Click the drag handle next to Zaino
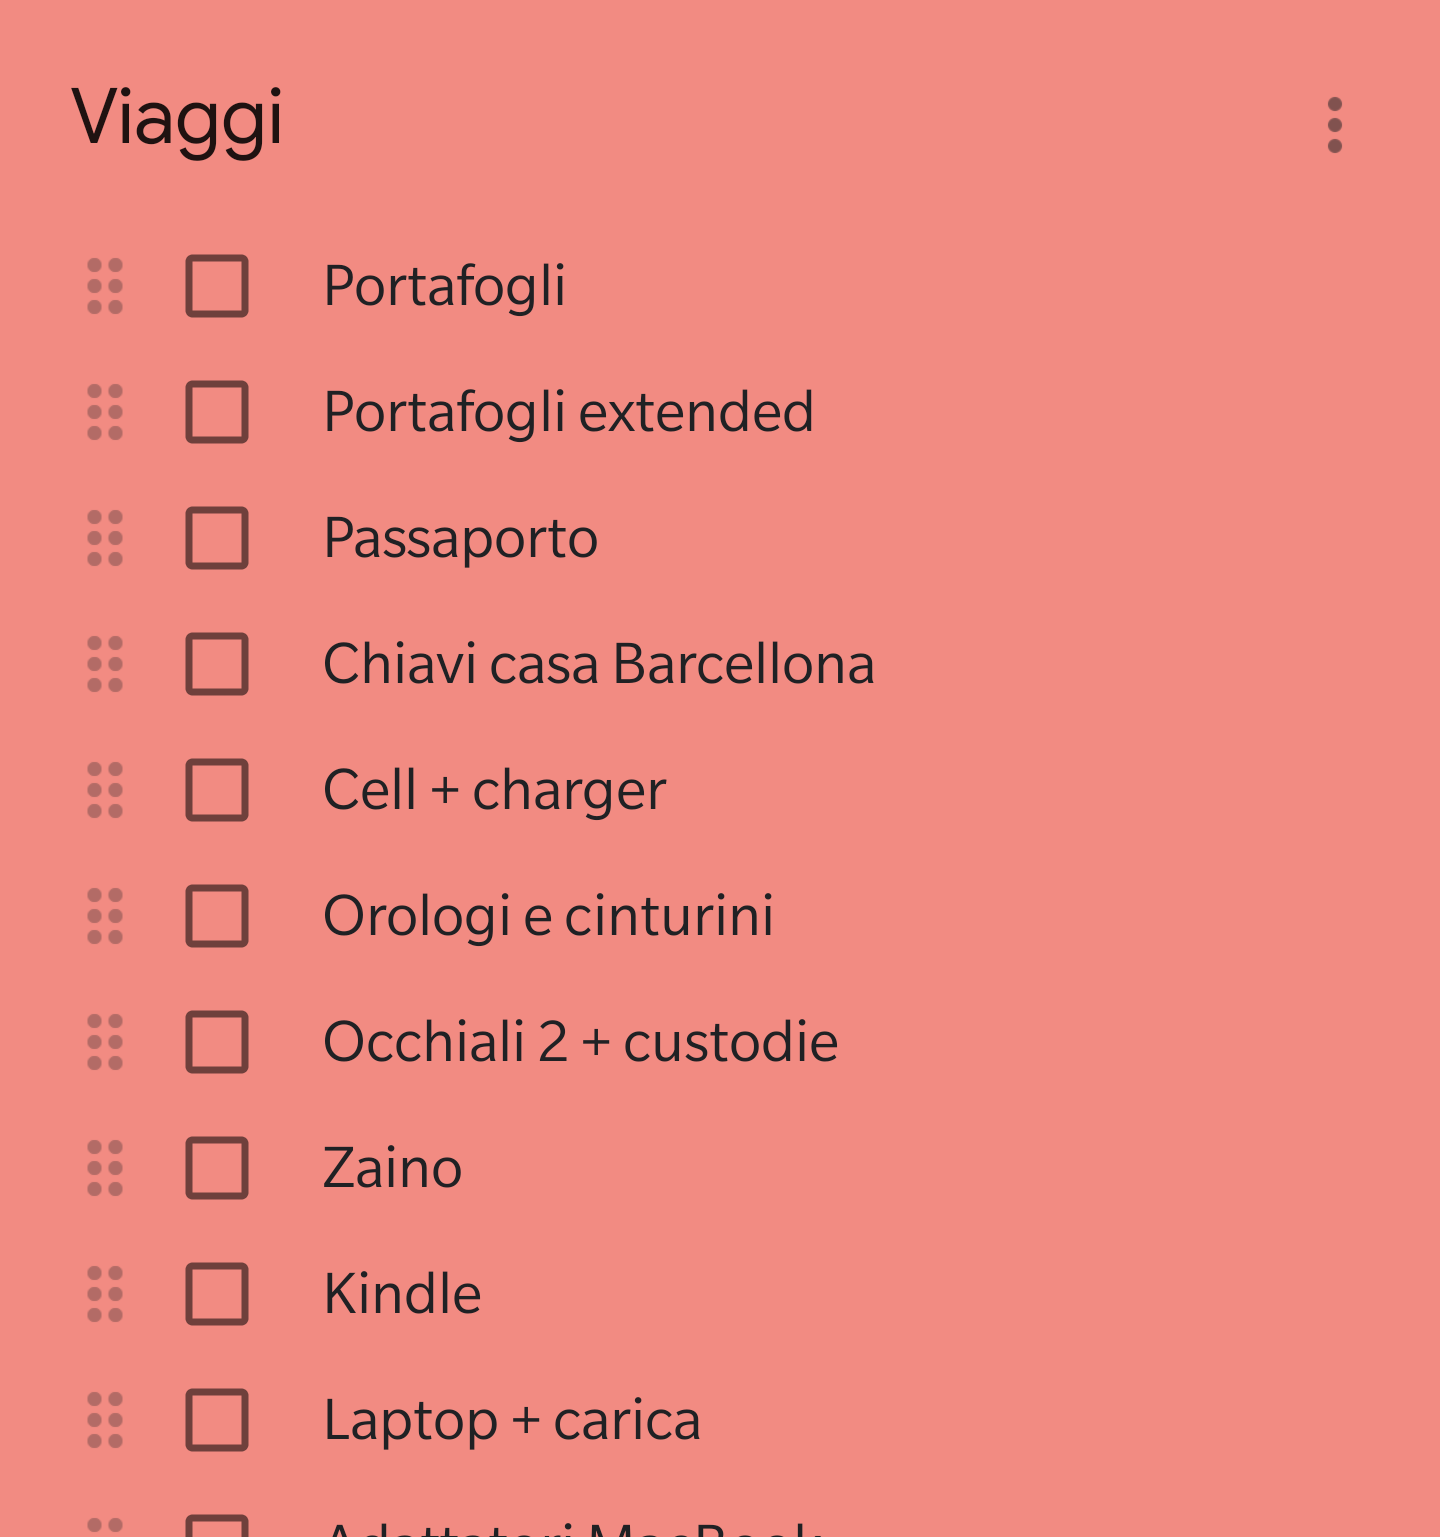 [105, 1168]
